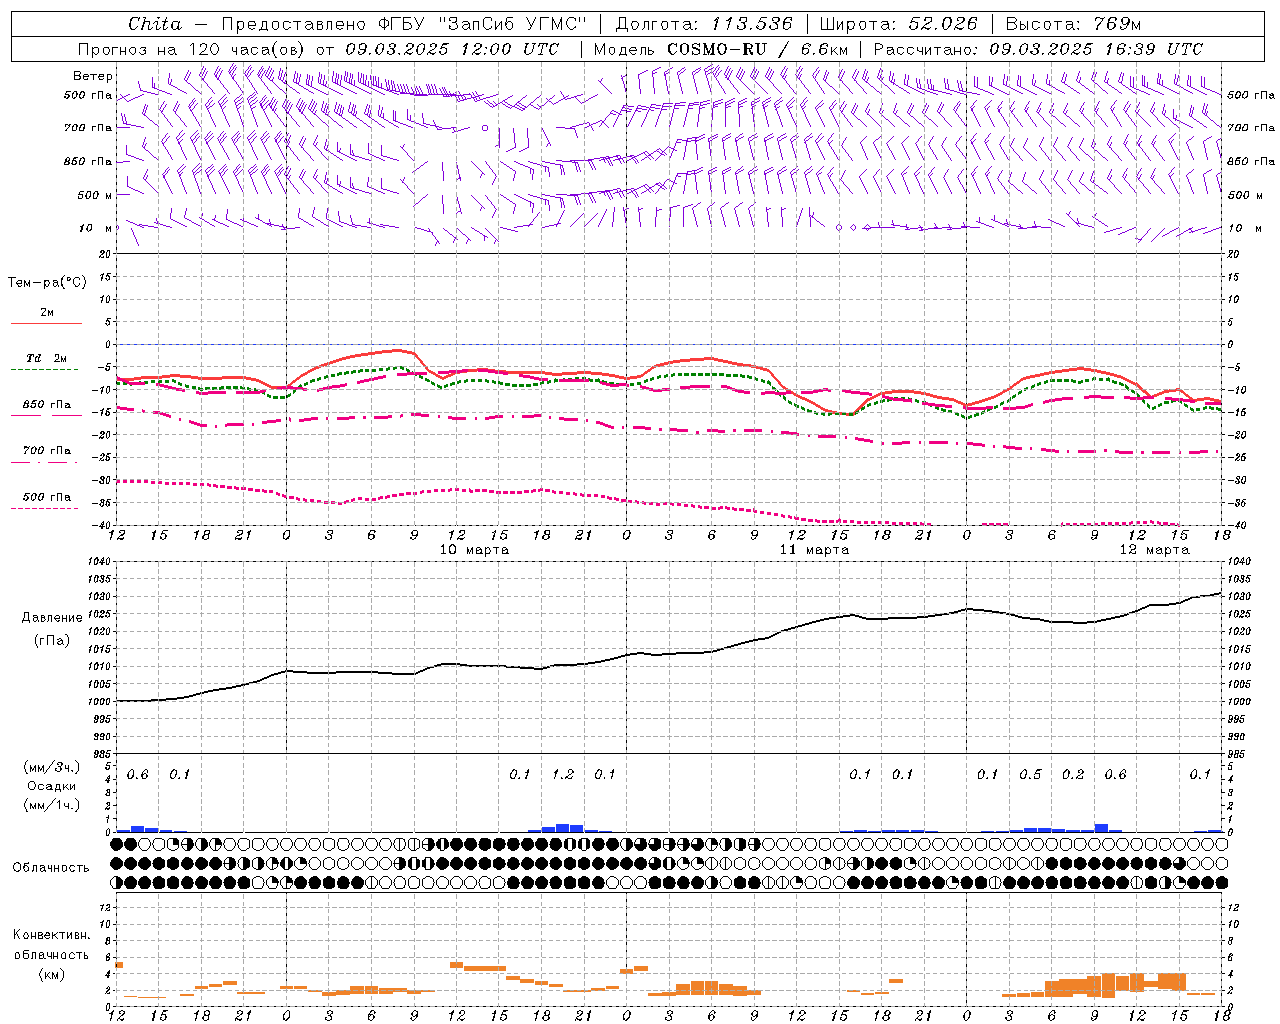This screenshot has height=1024, width=1280.
Task: Click the "11 марта" date label
Action: 814,550
